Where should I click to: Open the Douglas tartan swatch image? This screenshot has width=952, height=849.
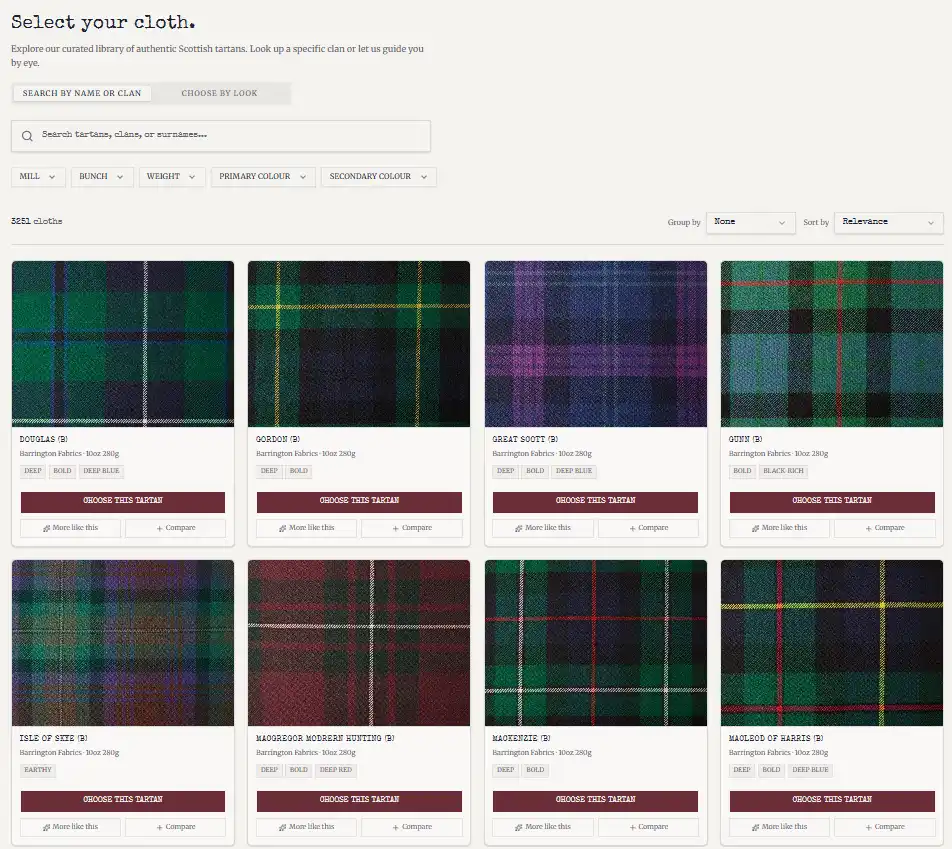(123, 344)
